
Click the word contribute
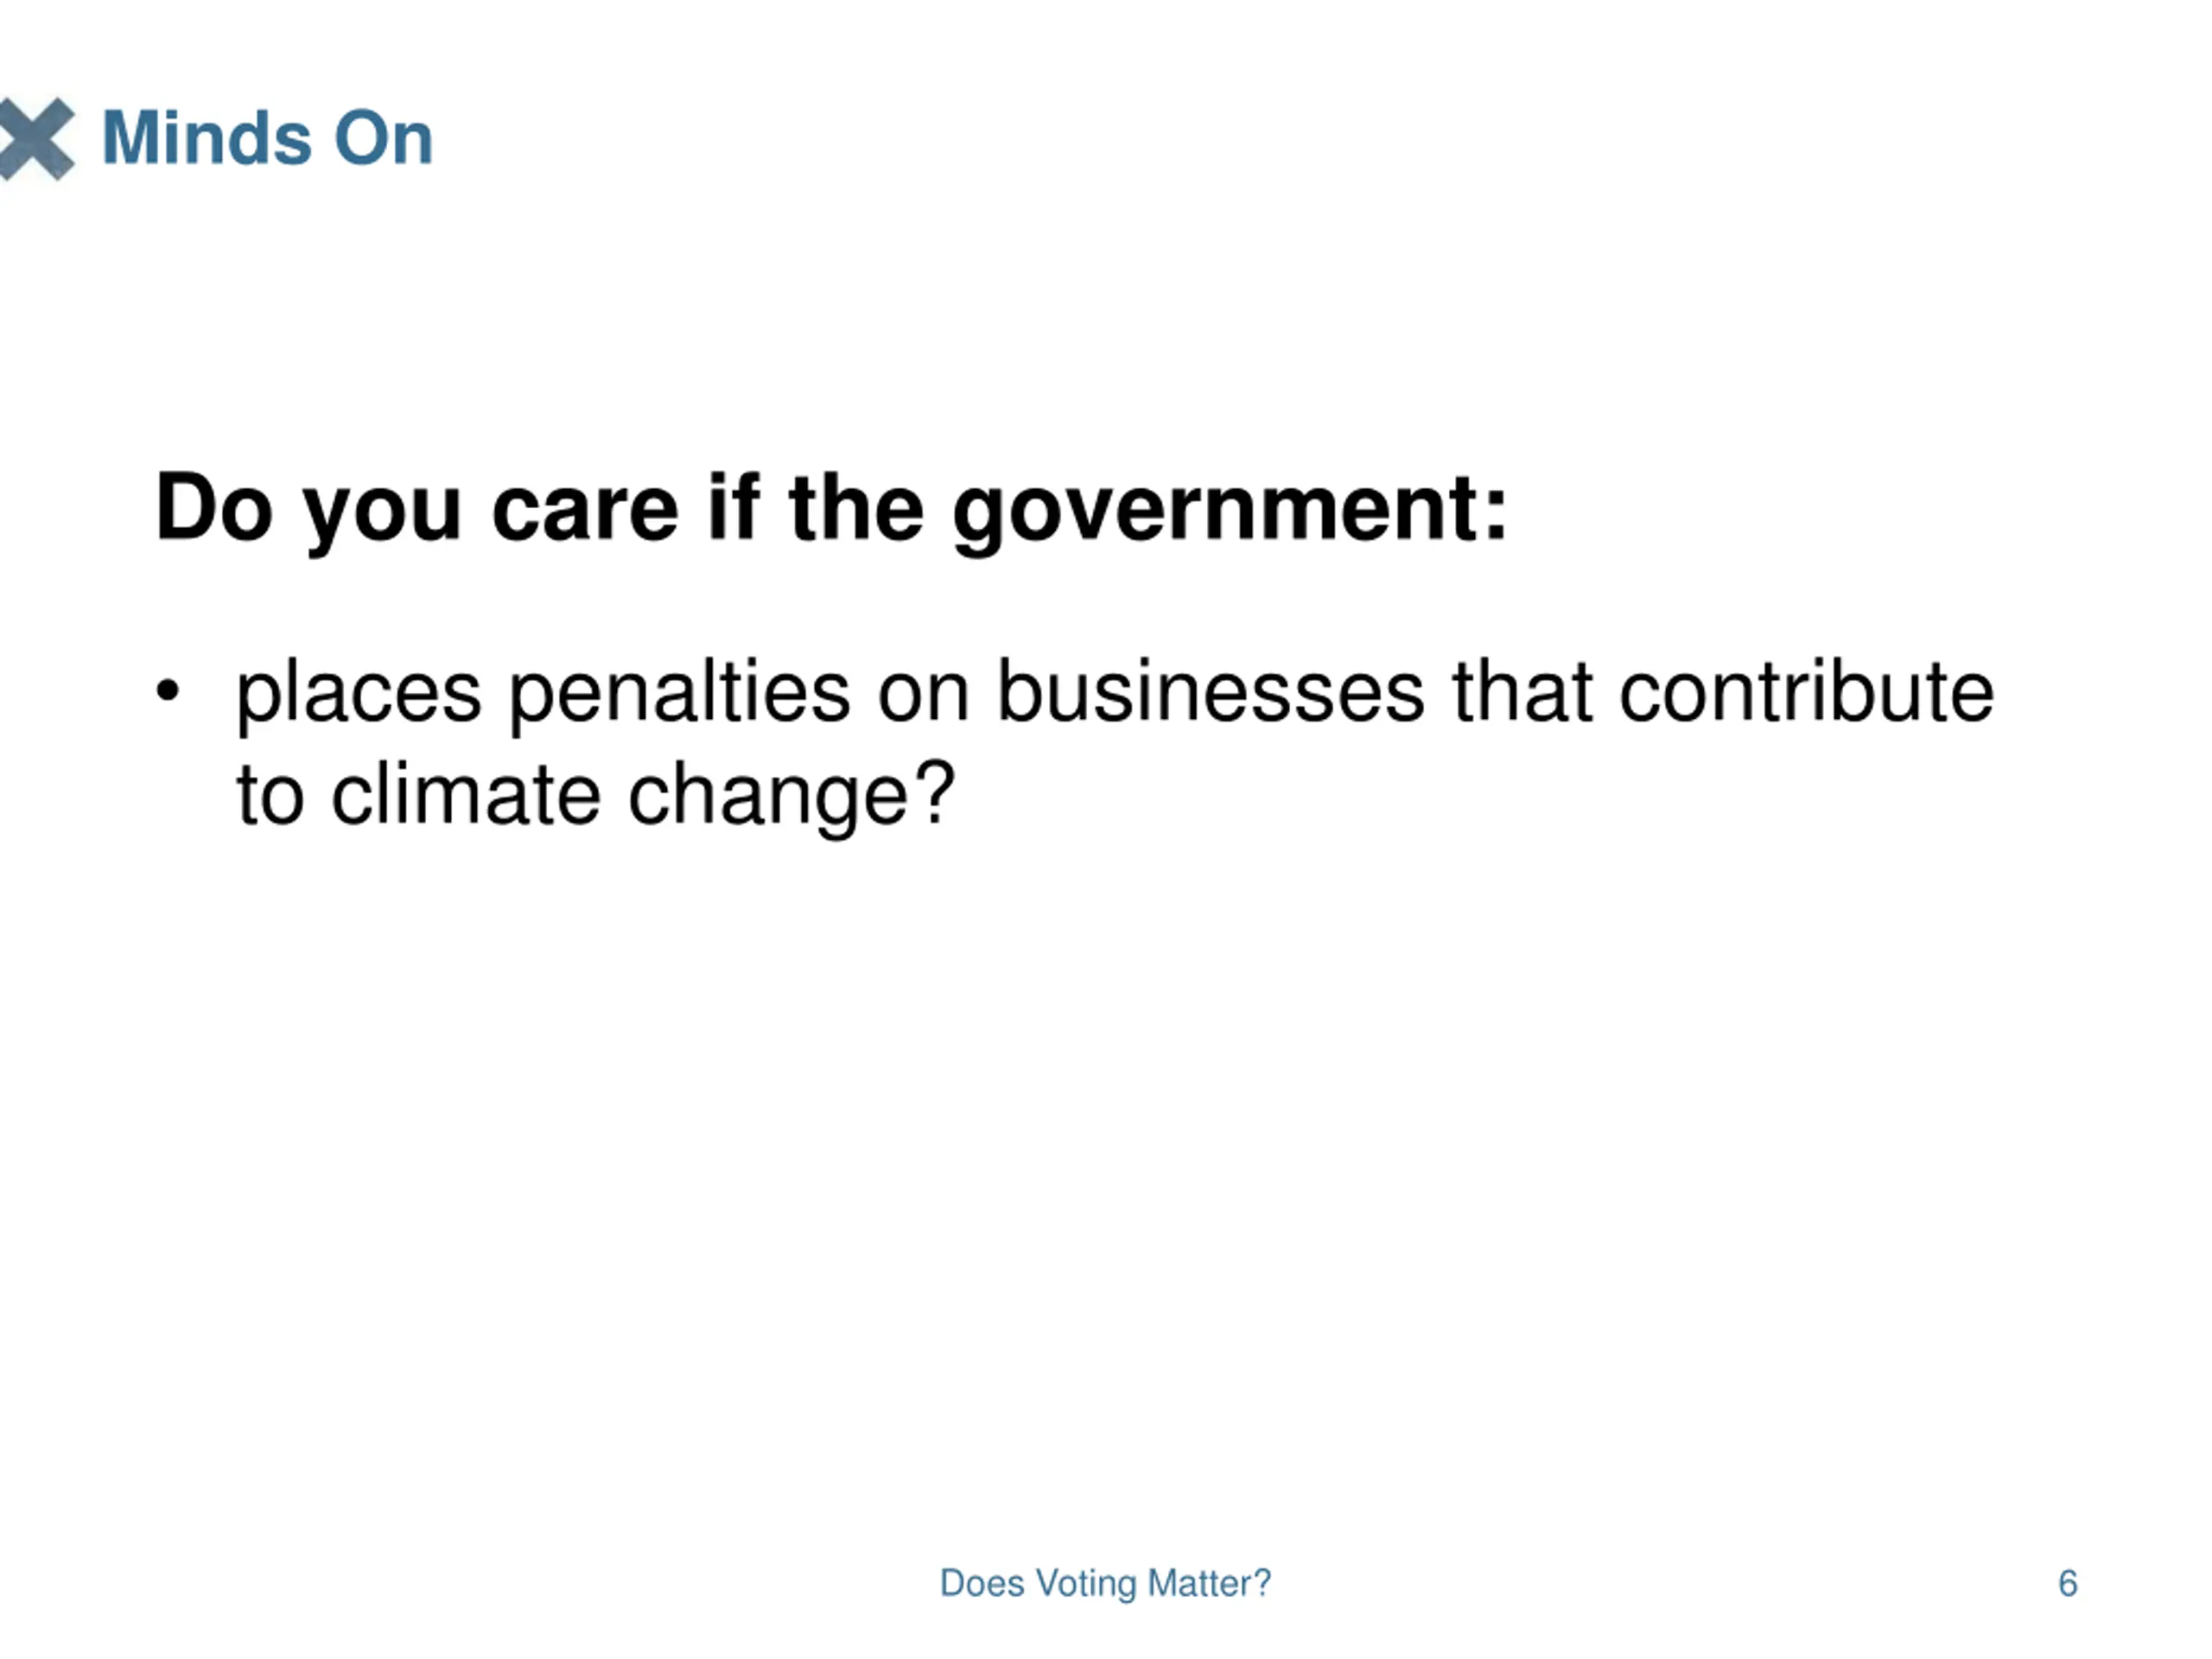(x=1807, y=691)
